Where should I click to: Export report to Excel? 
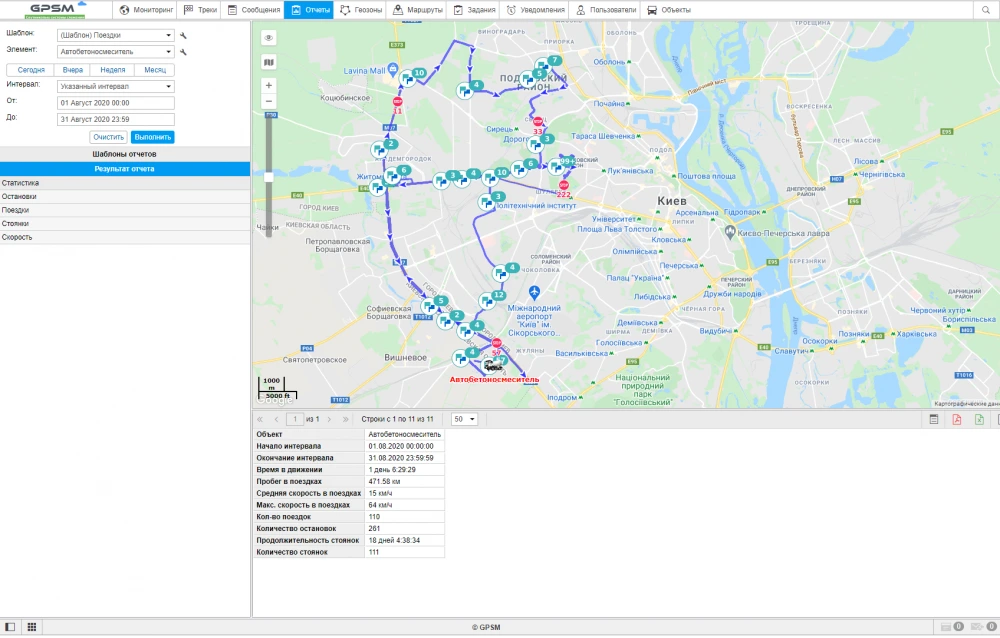[980, 419]
